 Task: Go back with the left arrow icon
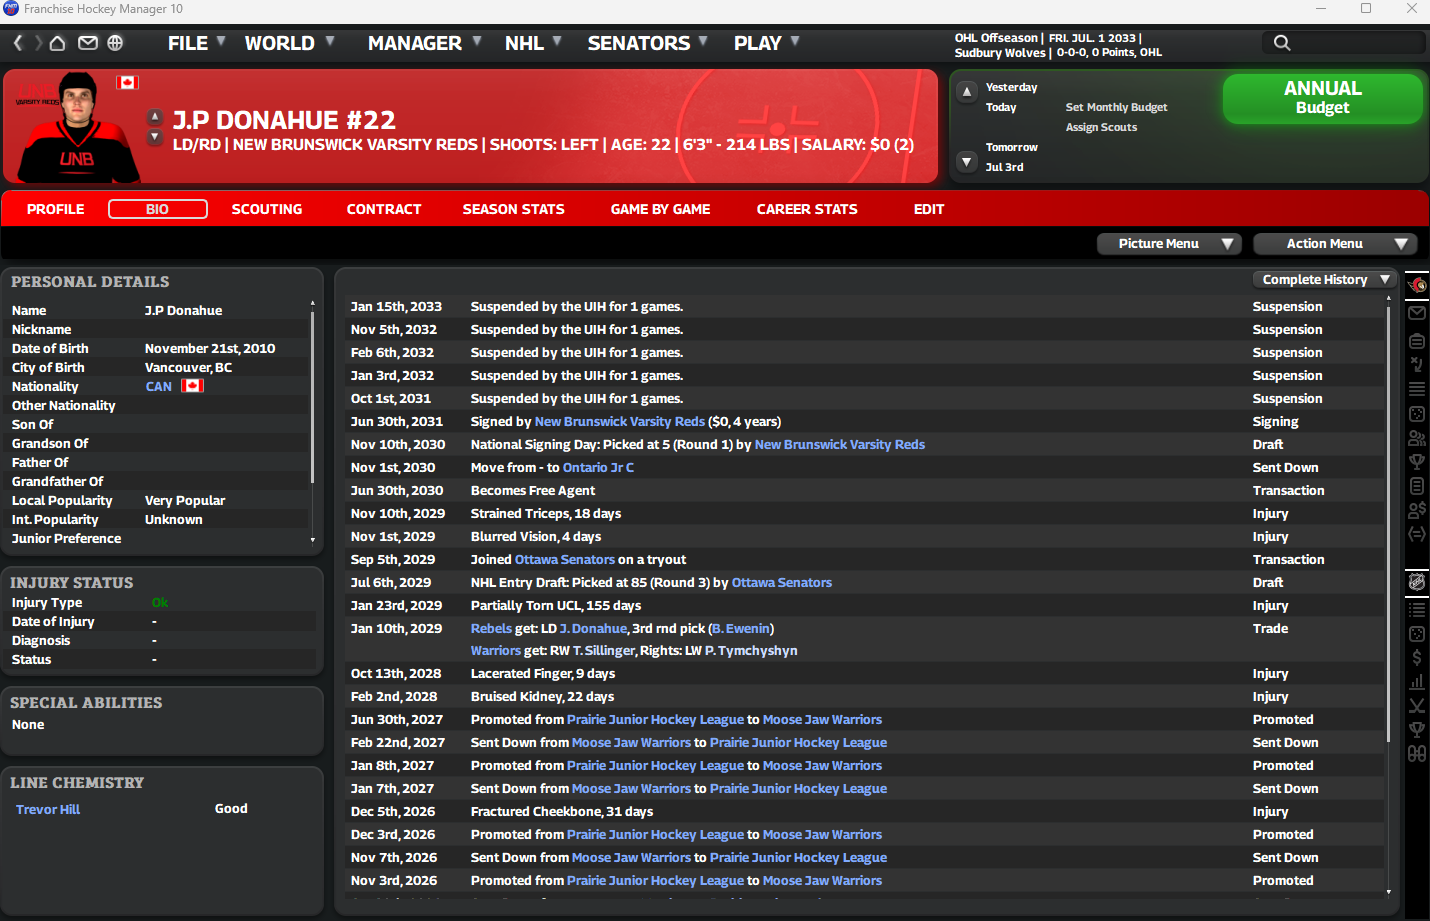pyautogui.click(x=18, y=43)
